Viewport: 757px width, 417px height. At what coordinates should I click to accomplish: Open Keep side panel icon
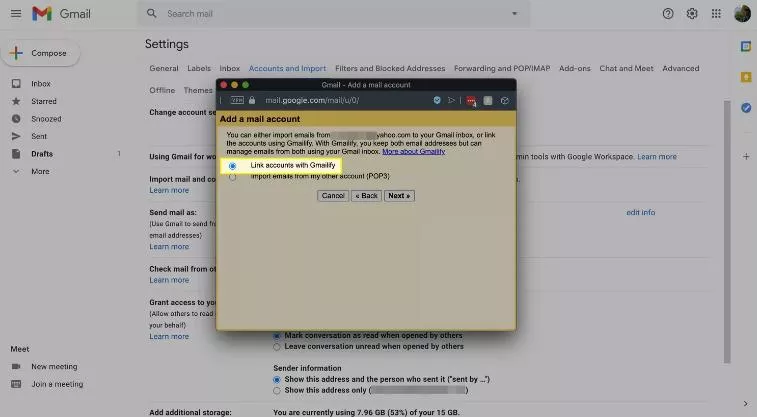tap(746, 77)
